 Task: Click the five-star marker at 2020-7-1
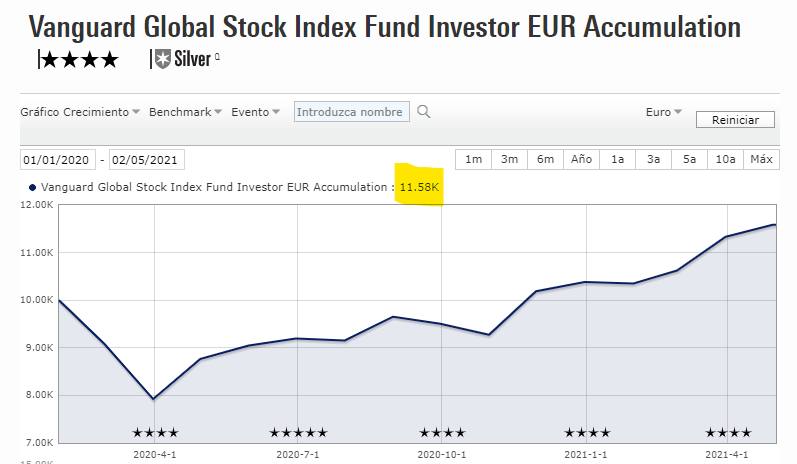click(298, 433)
